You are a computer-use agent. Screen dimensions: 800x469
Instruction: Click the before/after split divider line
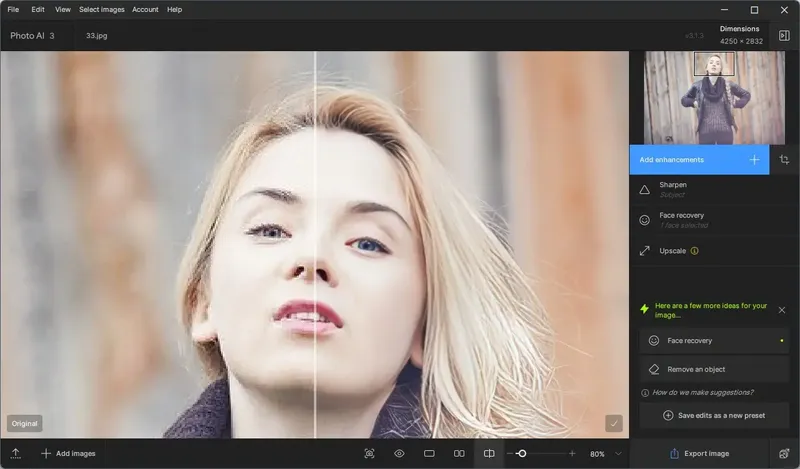(315, 244)
